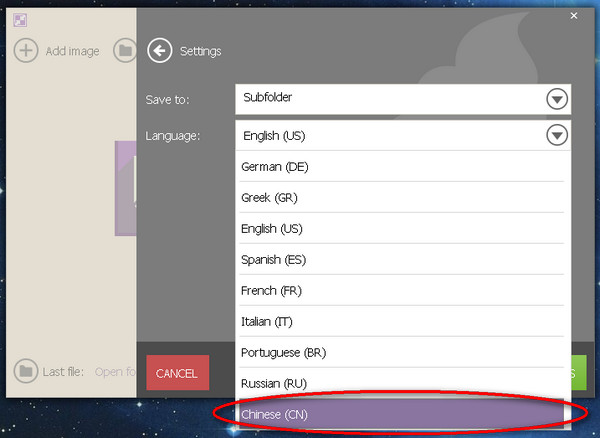
Task: Click the back arrow beside Settings
Action: (x=160, y=50)
